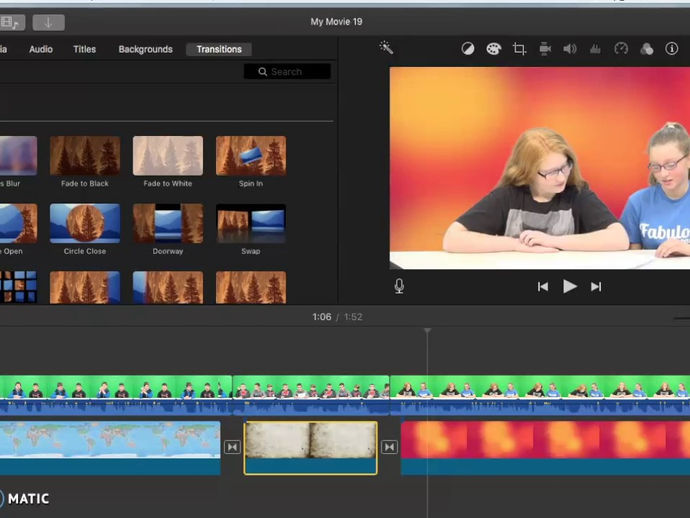Open the color correction palette tool

click(493, 48)
